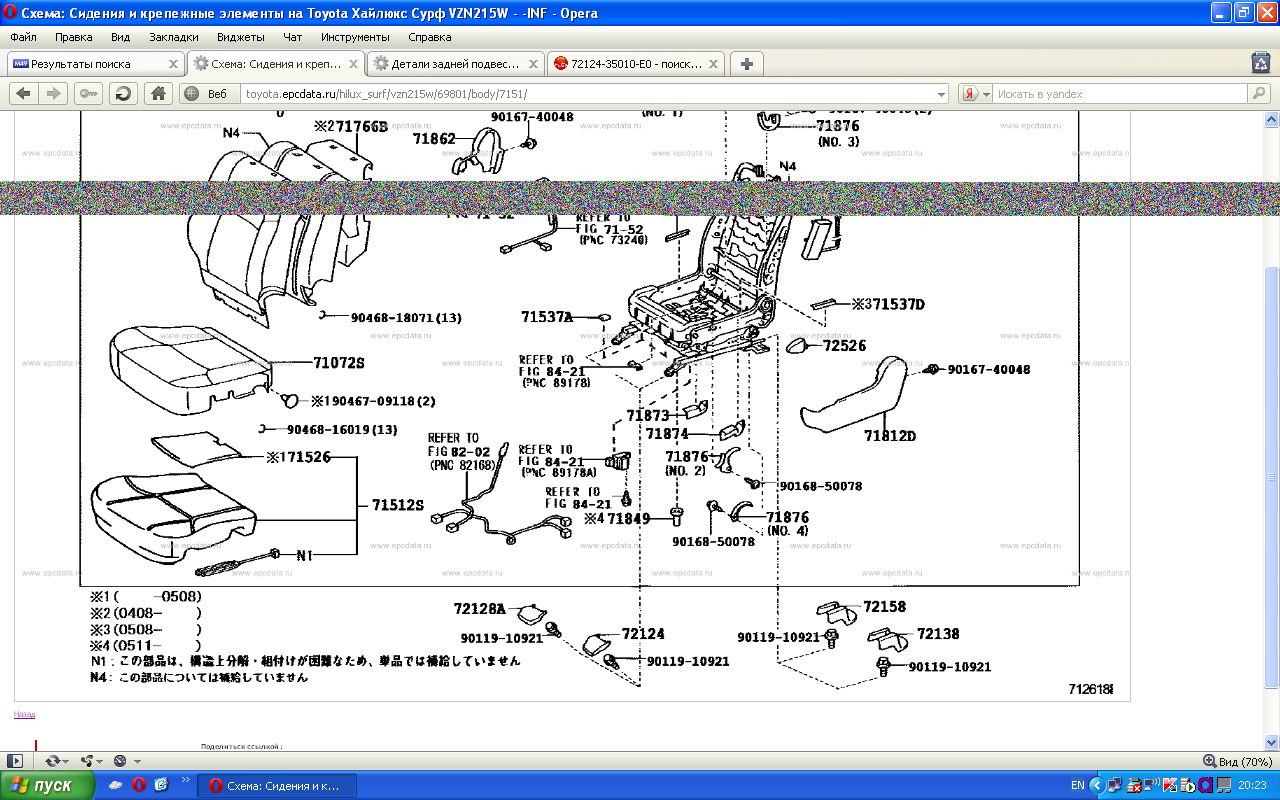Click the search magnifier button
This screenshot has width=1280, height=800.
[x=1259, y=94]
